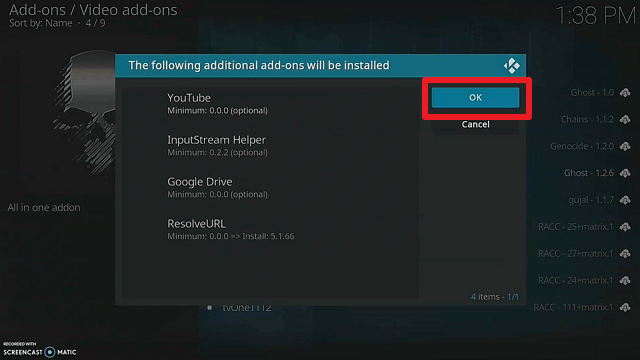The height and width of the screenshot is (360, 640).
Task: Click the dialog title about additional add-ons
Action: coord(259,65)
